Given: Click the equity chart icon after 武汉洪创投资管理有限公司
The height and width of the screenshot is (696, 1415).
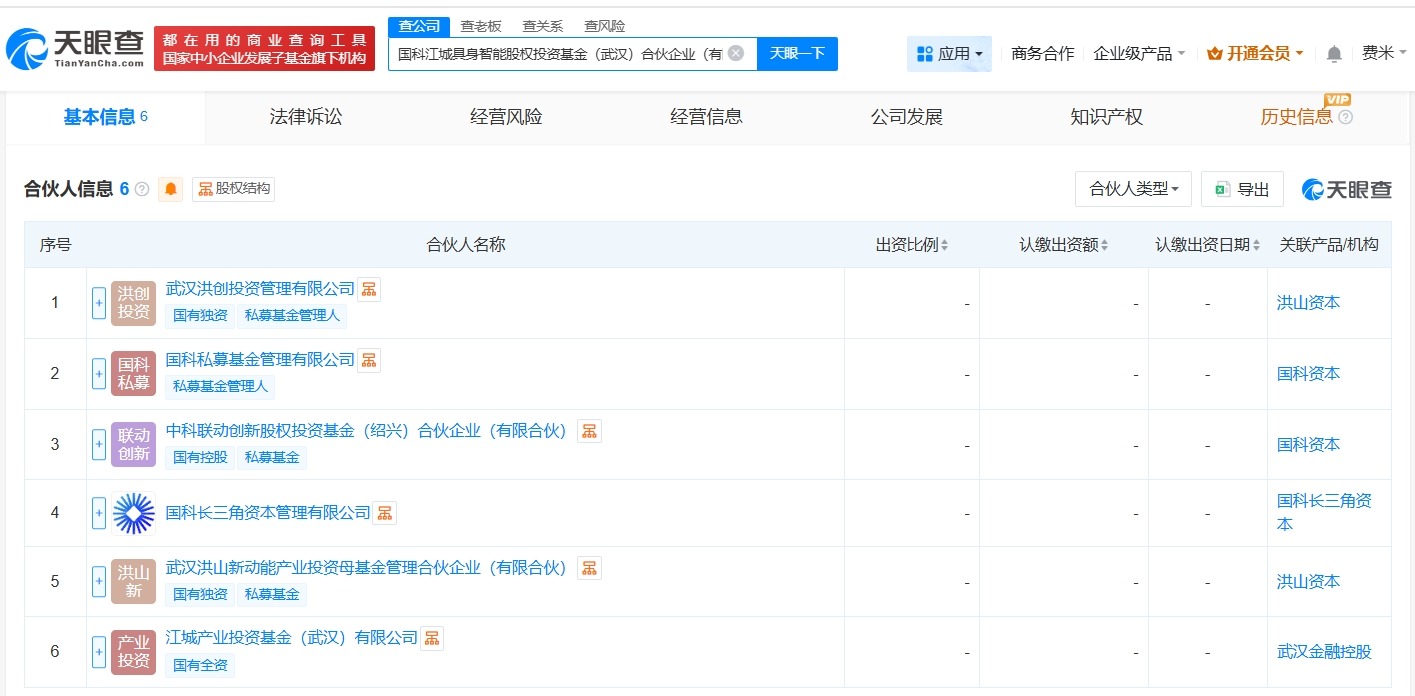Looking at the screenshot, I should click(x=368, y=288).
